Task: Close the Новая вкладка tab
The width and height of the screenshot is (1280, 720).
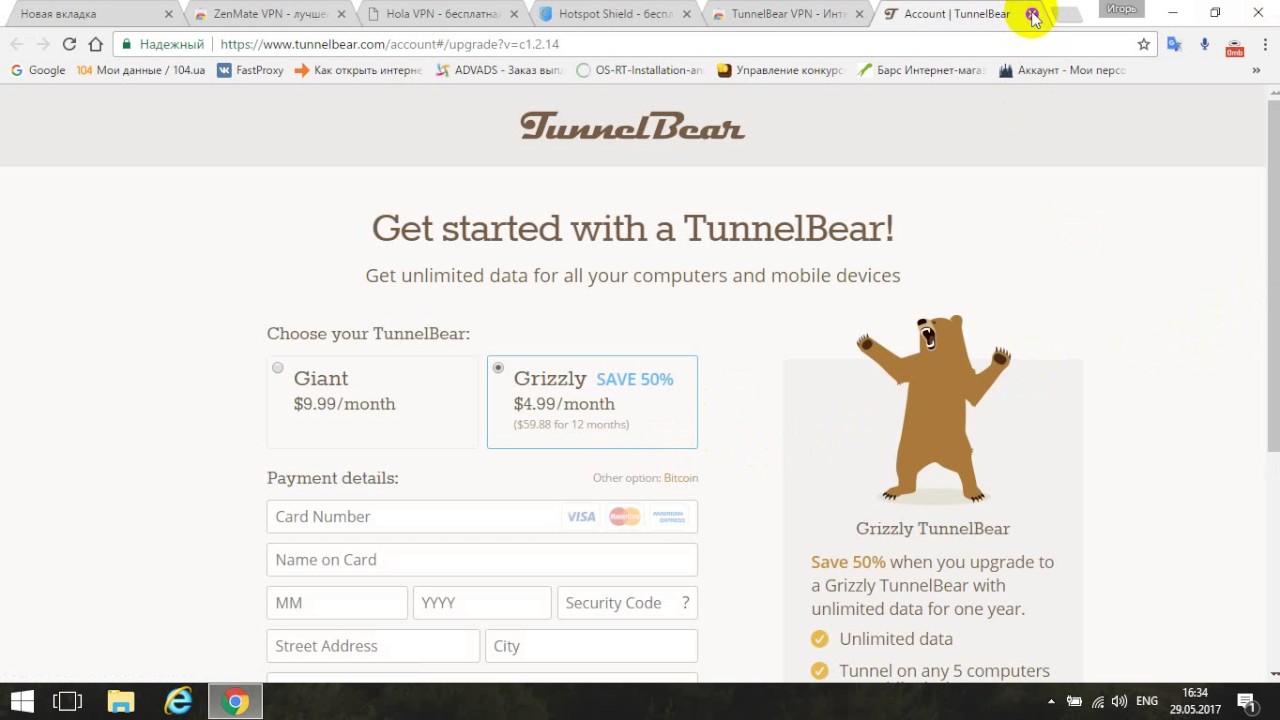Action: [168, 14]
